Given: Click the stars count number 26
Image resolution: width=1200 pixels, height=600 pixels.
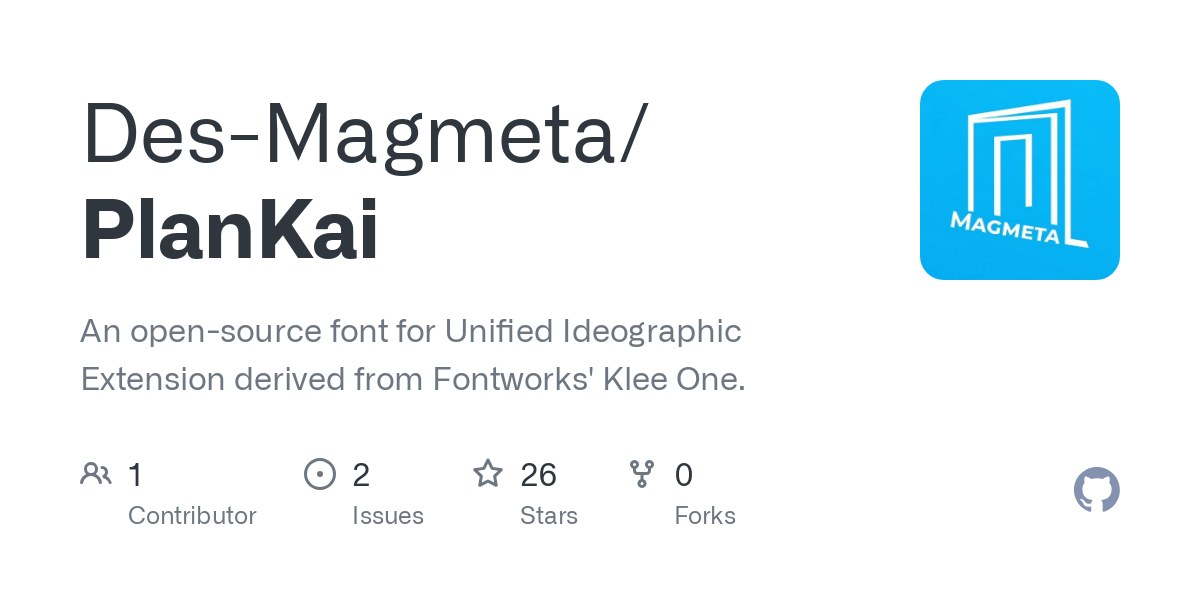Looking at the screenshot, I should [x=539, y=475].
